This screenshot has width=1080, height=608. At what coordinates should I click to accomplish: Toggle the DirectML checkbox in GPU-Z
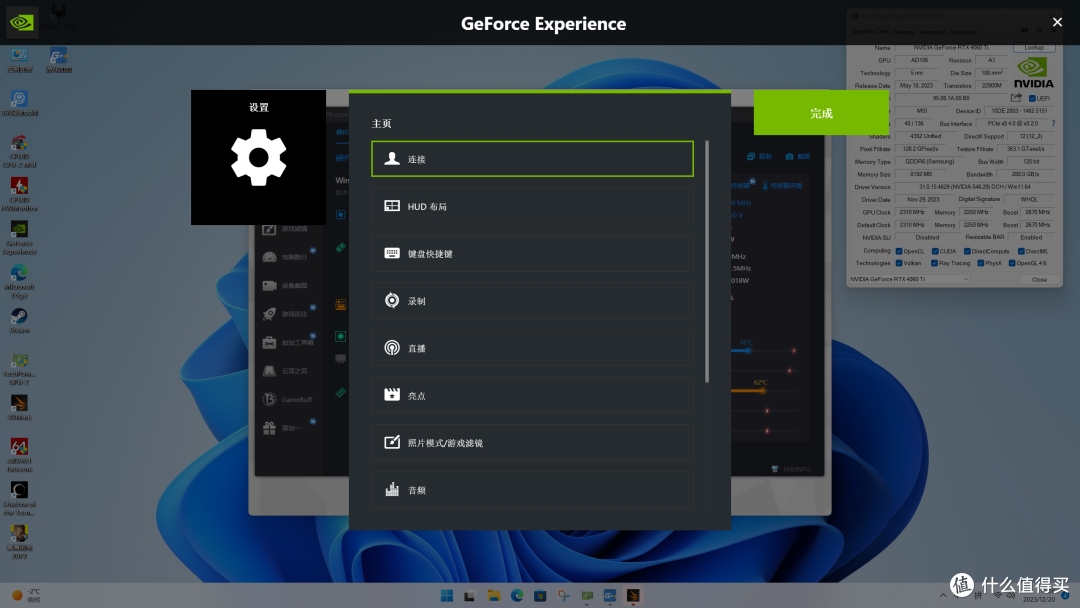coord(1021,251)
